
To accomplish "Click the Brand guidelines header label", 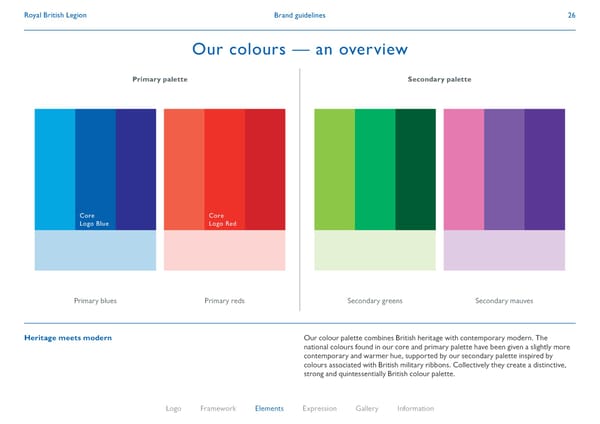I will point(299,16).
